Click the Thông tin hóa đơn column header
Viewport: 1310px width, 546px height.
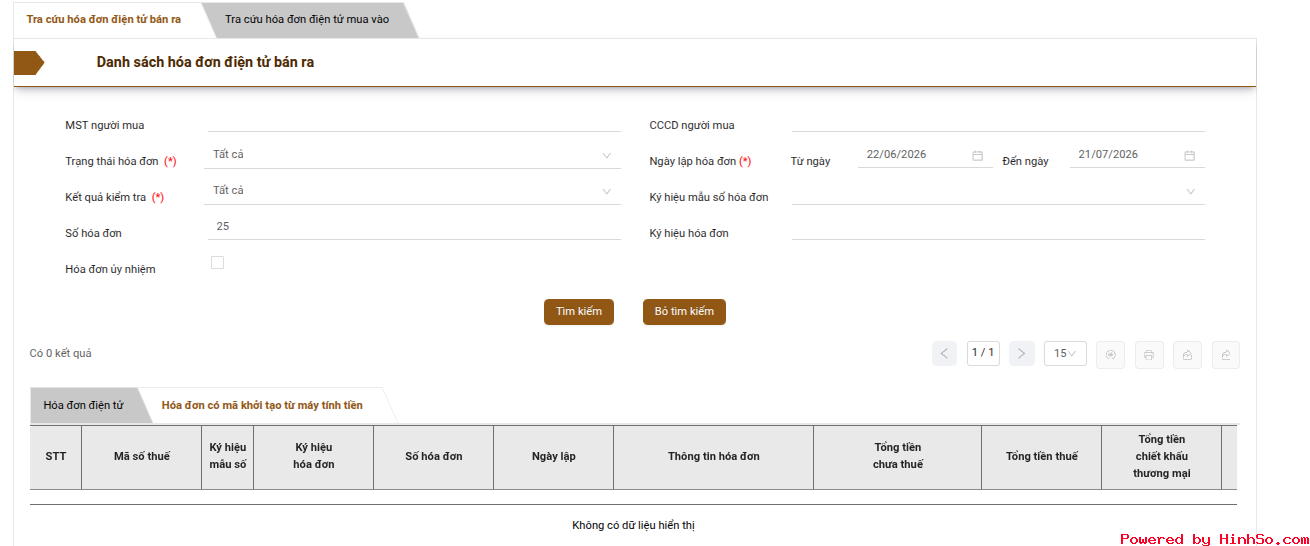click(x=714, y=457)
